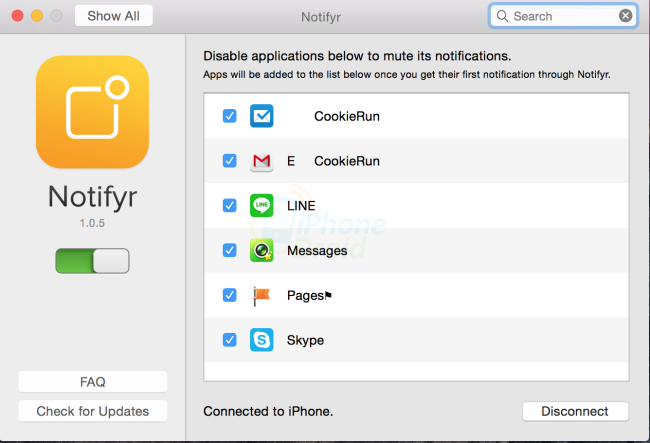Open the FAQ
This screenshot has width=650, height=443.
(x=93, y=382)
